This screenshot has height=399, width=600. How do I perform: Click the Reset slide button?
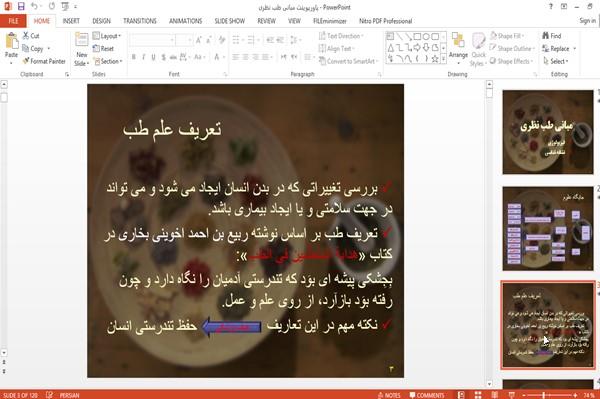click(x=103, y=49)
